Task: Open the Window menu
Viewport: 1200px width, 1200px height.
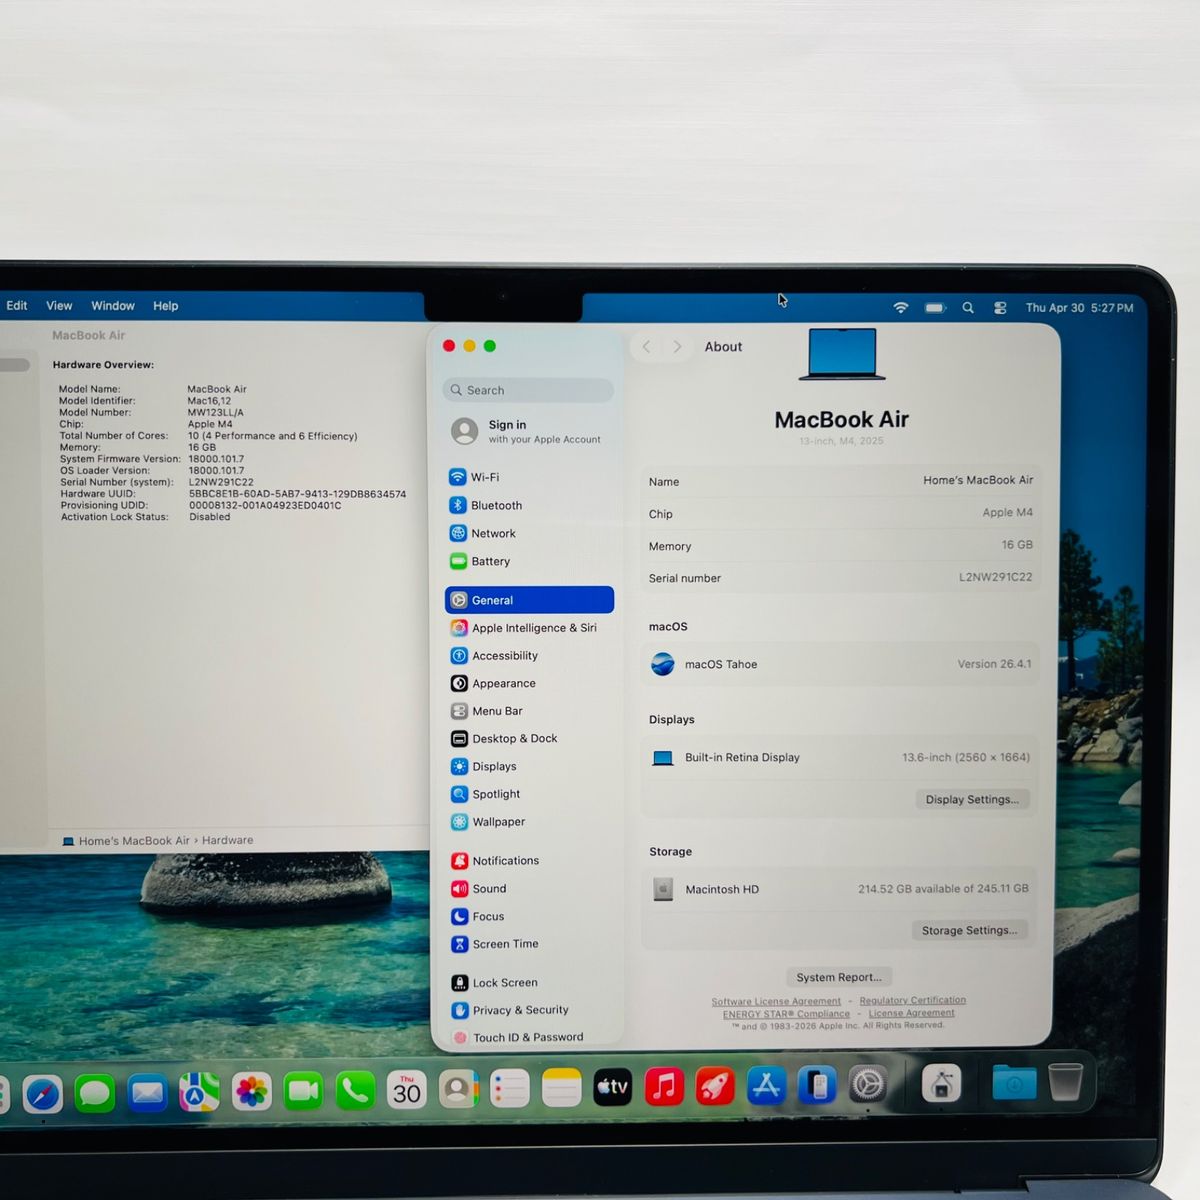Action: (x=113, y=306)
